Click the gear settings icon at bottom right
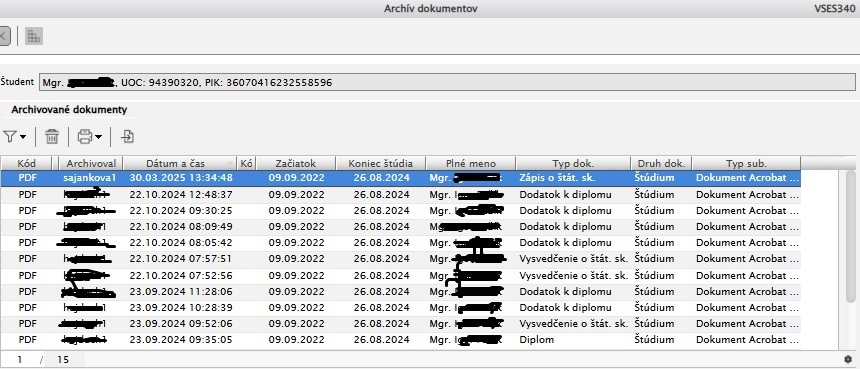 click(848, 359)
